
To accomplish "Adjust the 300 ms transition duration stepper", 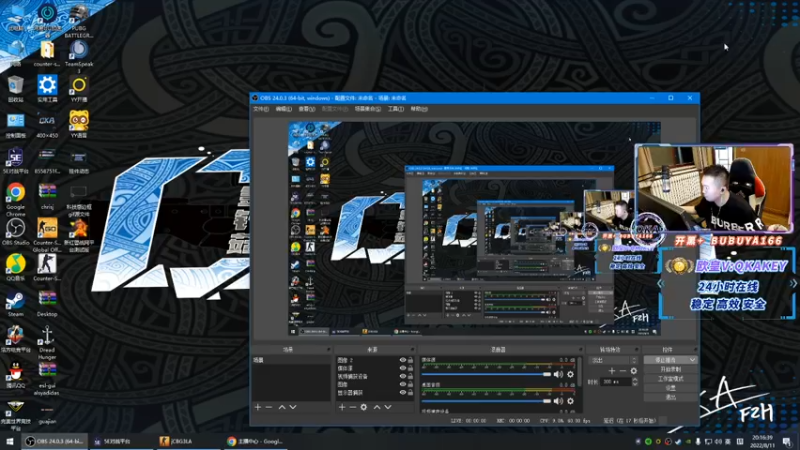I will click(x=635, y=382).
